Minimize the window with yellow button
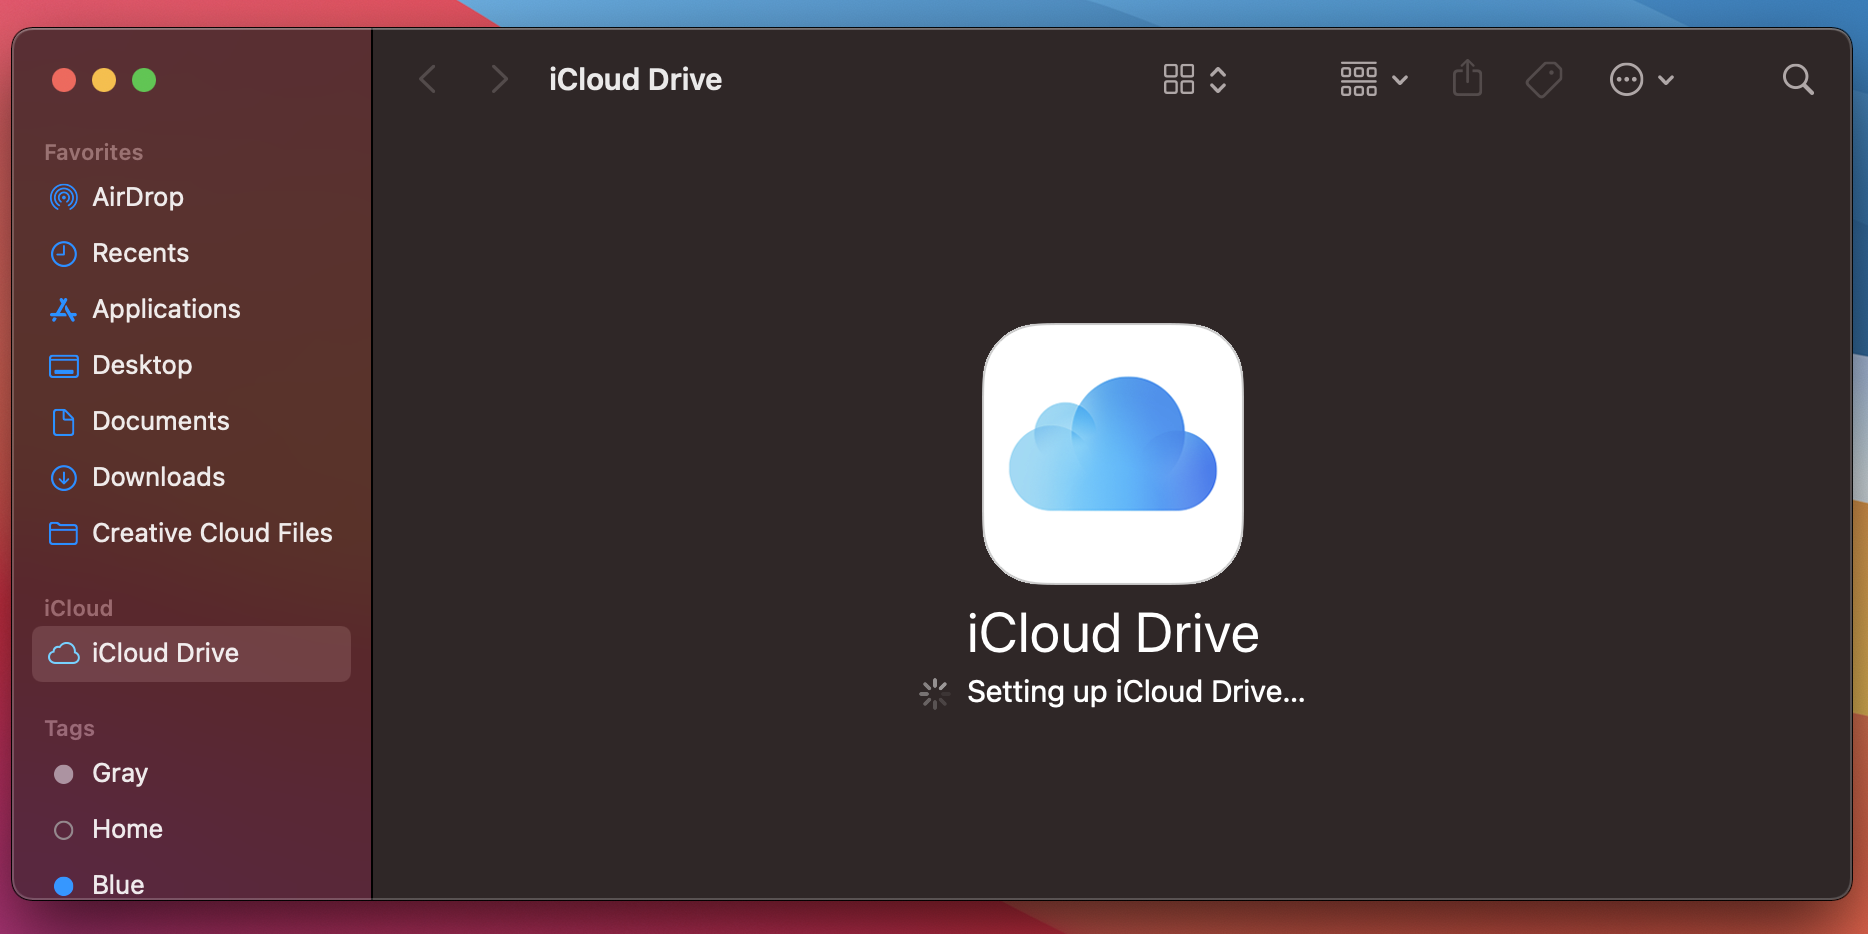Screen dimensions: 1868x934 pyautogui.click(x=104, y=80)
